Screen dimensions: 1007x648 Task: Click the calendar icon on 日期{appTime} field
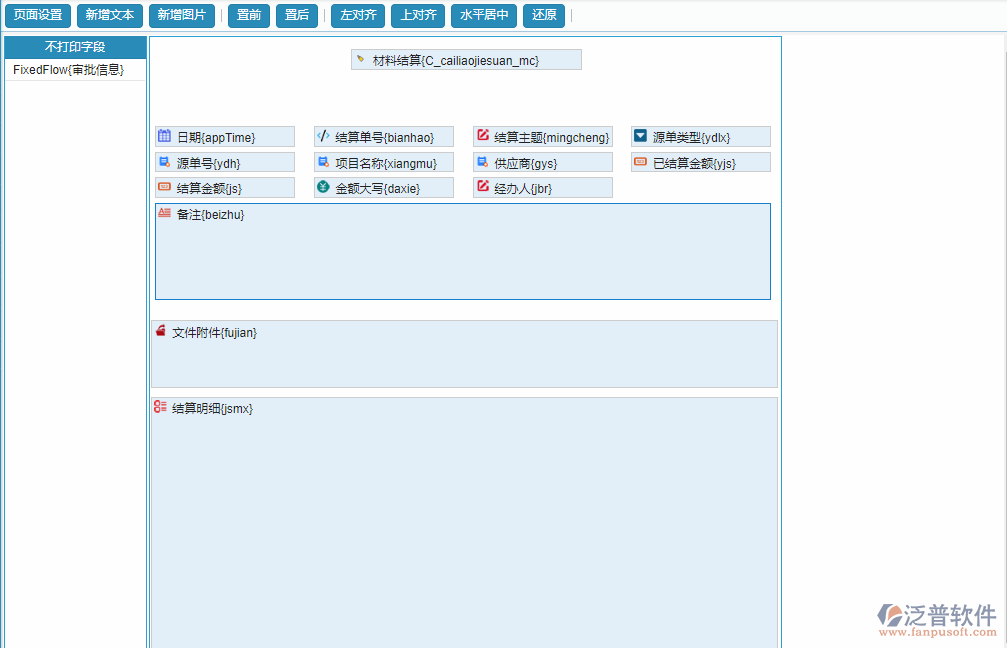(162, 136)
